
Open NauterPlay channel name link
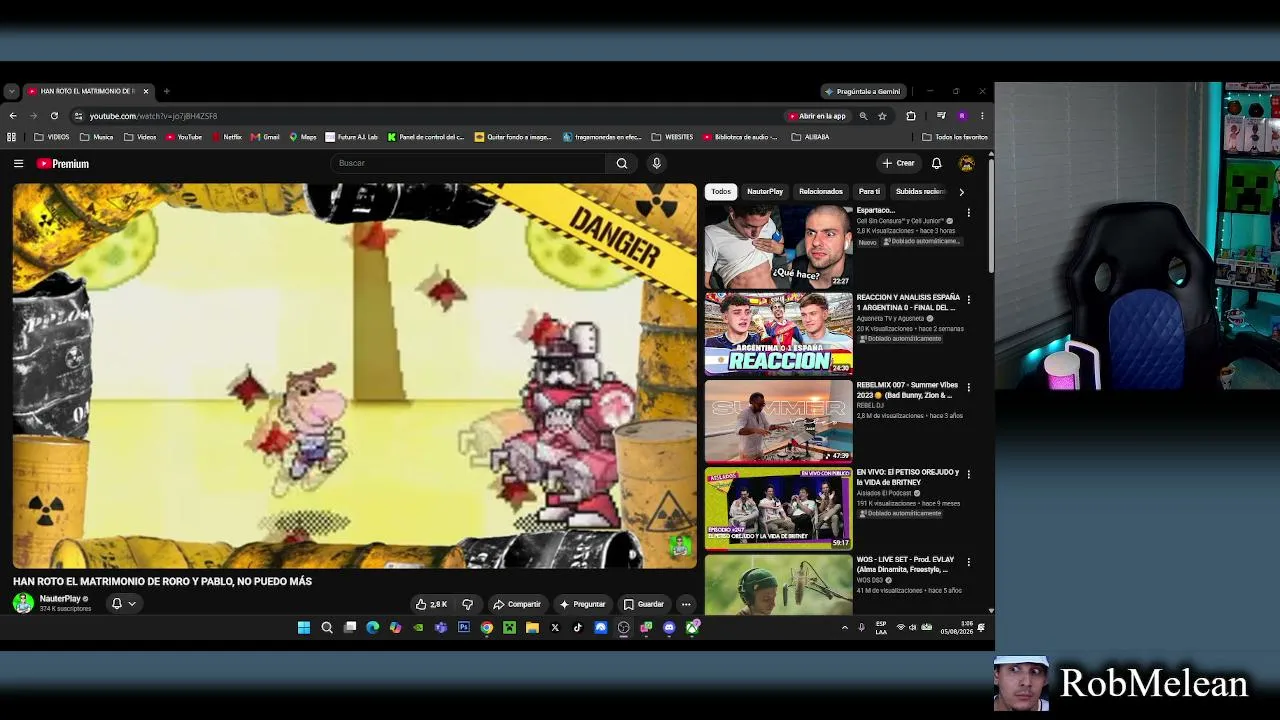60,599
